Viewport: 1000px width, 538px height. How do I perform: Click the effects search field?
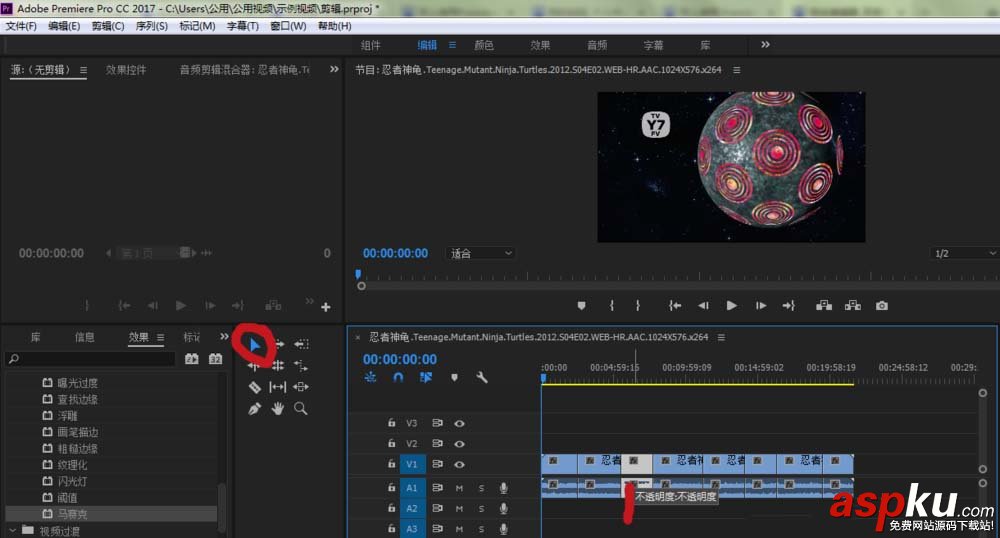point(91,359)
